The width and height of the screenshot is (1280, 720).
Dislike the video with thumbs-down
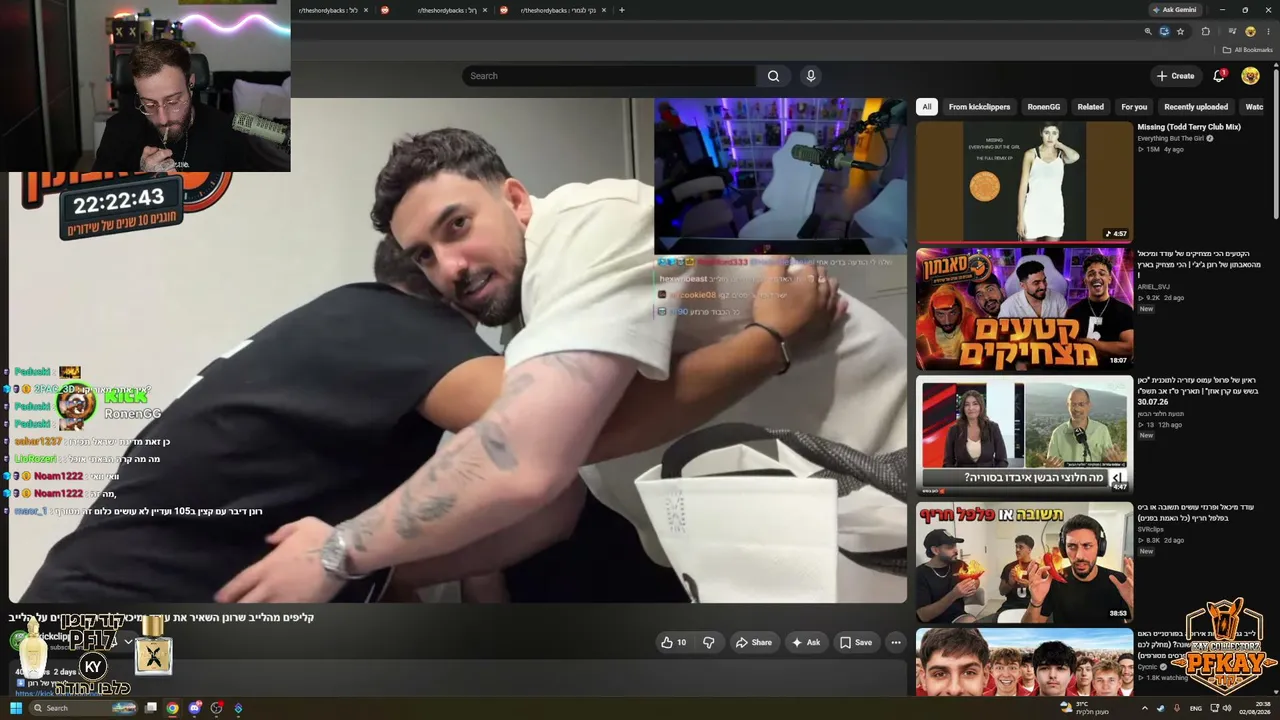(709, 642)
